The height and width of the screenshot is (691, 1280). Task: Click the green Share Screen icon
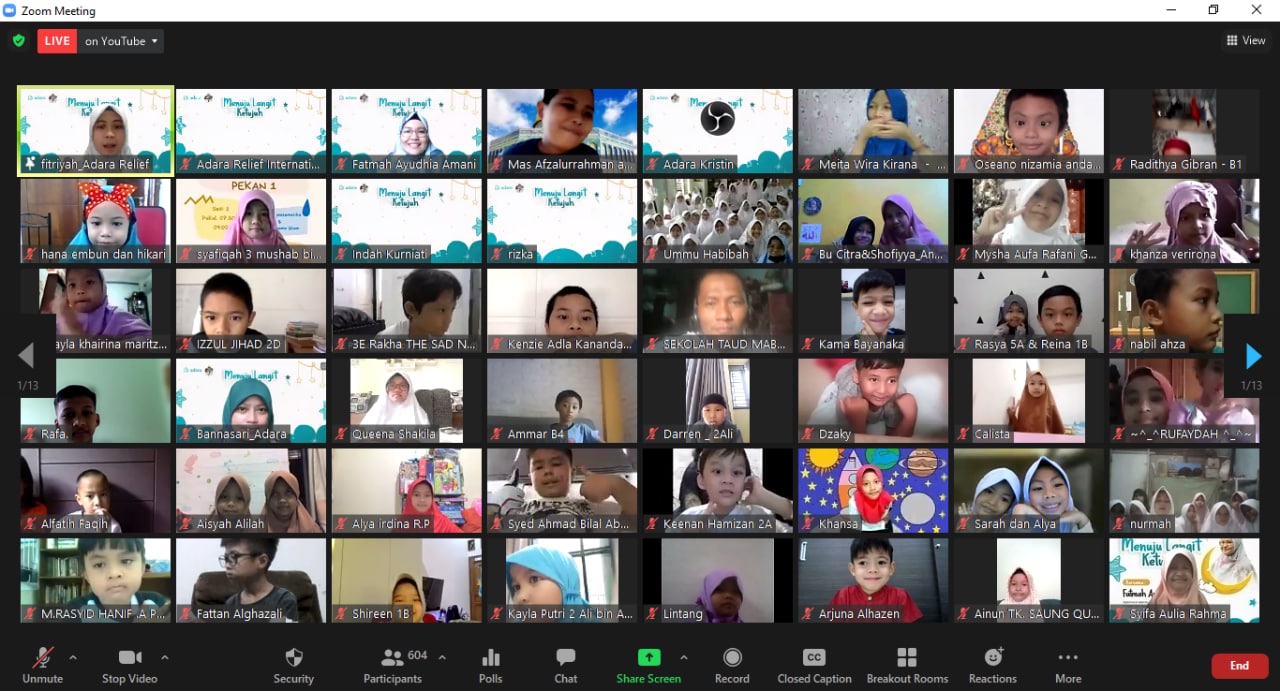click(x=649, y=658)
